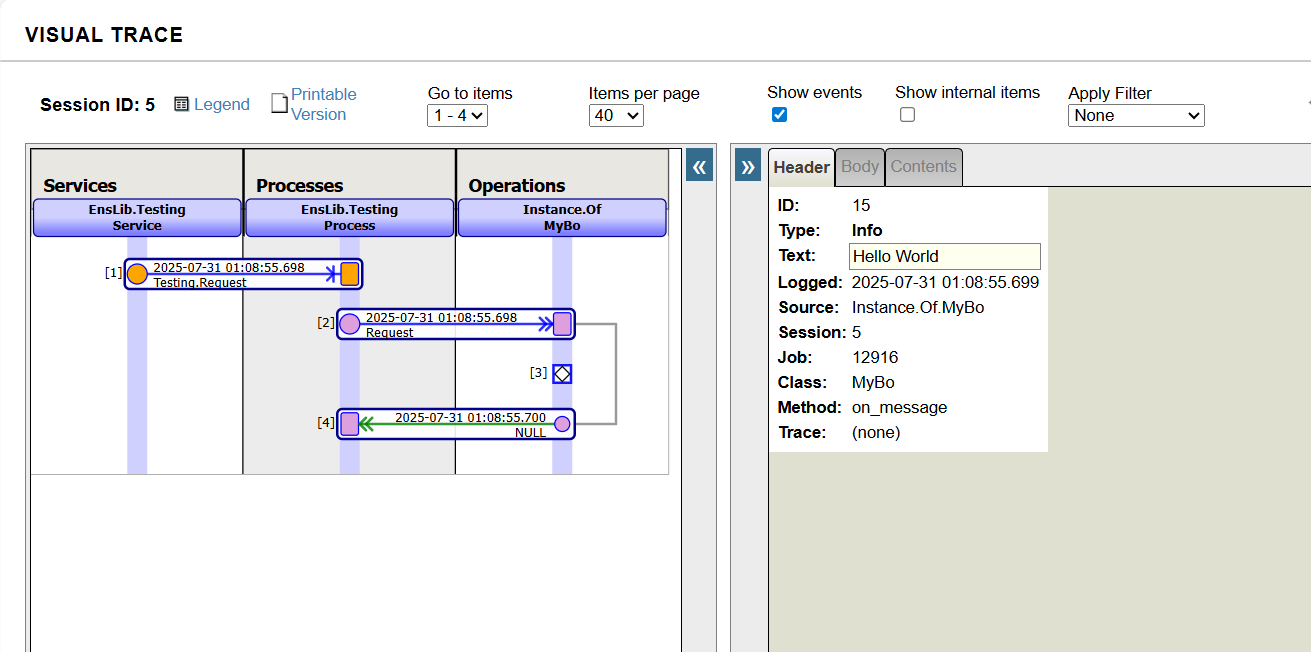
Task: Uncheck the Show events checkbox
Action: point(780,115)
